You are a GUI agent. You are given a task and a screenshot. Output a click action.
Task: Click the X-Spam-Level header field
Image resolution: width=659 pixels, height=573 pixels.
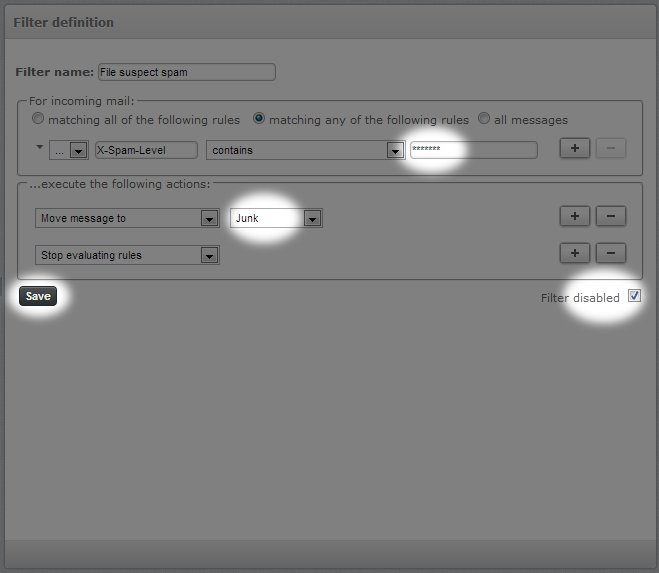(x=146, y=150)
